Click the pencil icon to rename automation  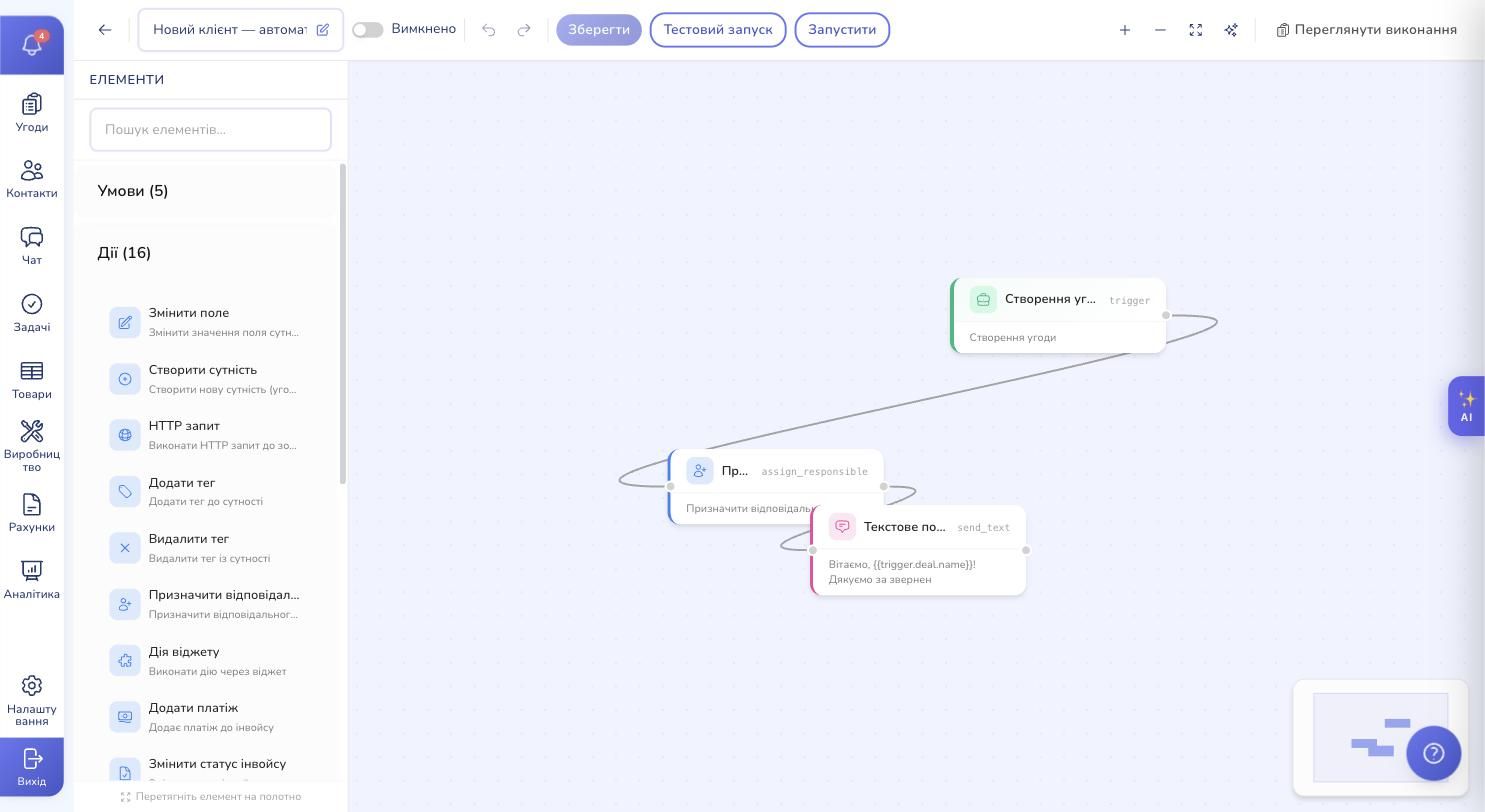tap(323, 30)
